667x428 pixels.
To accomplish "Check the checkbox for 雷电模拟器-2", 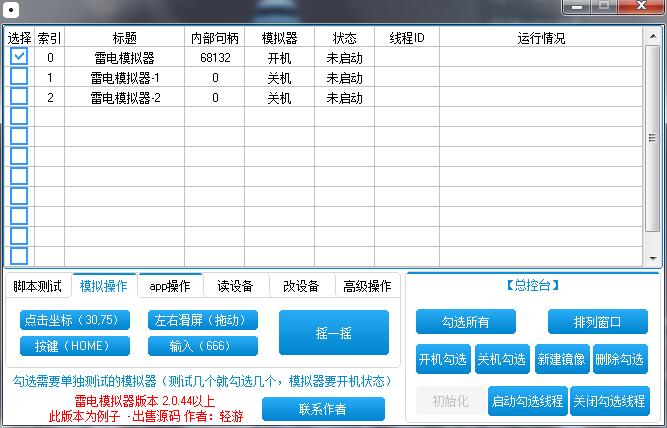I will click(x=19, y=96).
